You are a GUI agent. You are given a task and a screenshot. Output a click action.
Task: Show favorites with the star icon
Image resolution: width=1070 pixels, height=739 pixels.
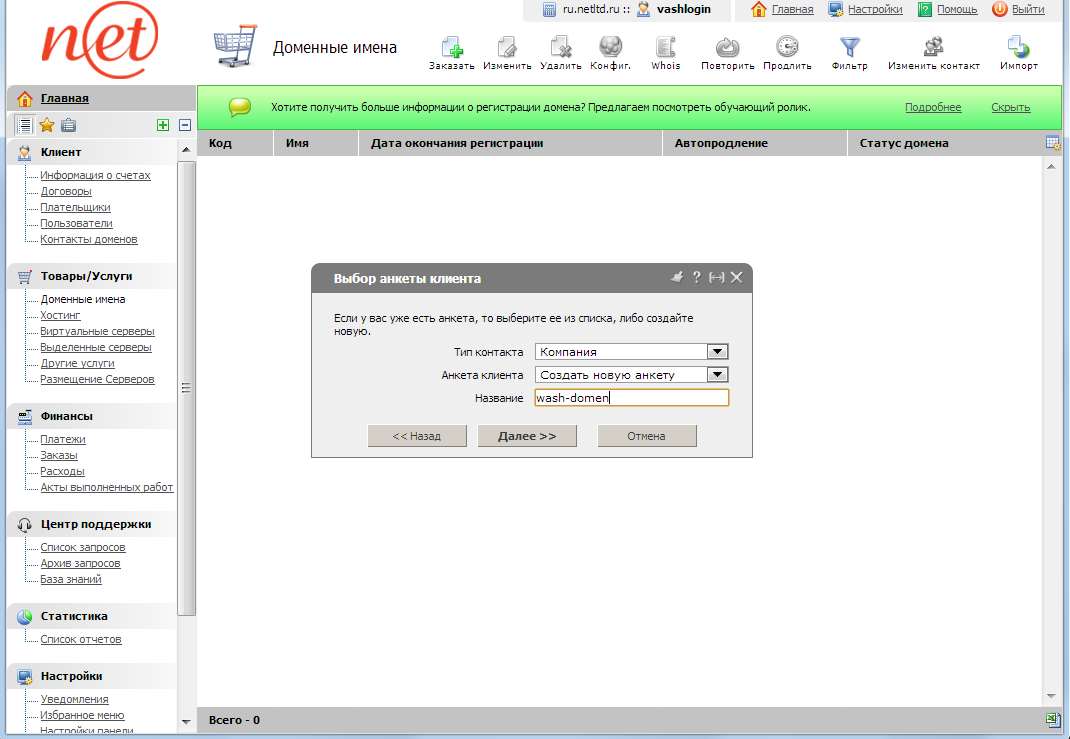point(46,125)
